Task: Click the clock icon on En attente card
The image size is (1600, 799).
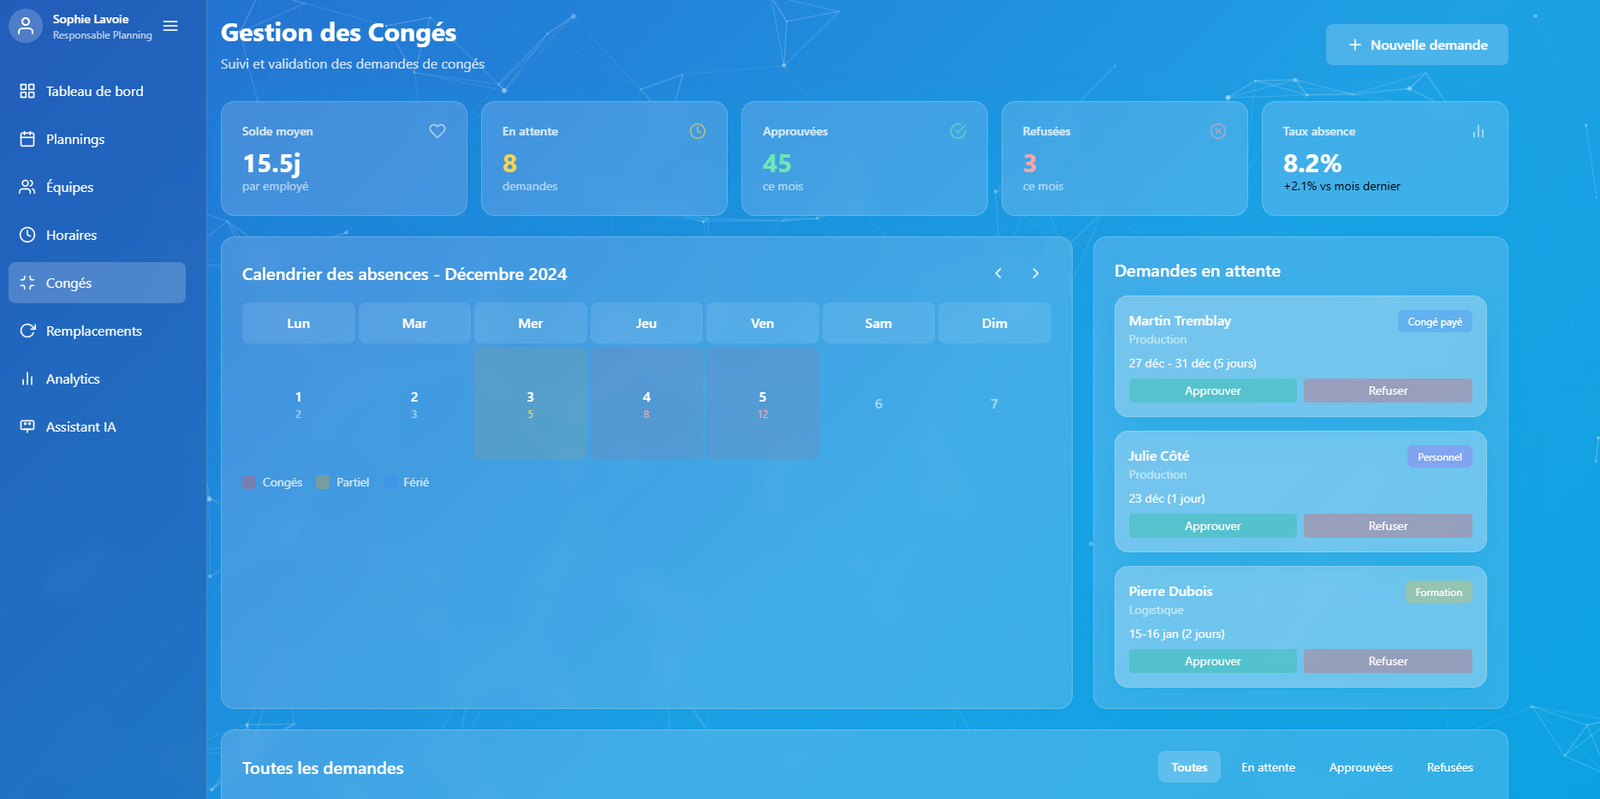Action: pos(697,131)
